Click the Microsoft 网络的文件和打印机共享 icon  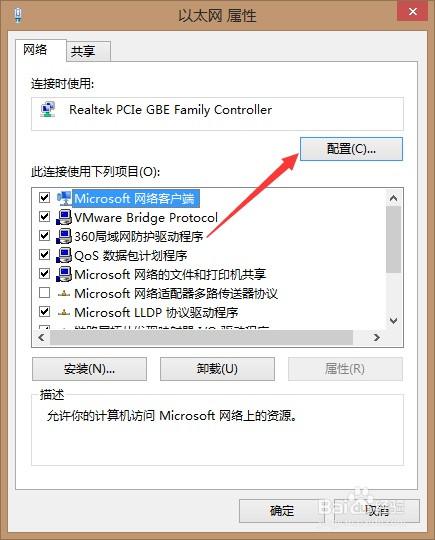point(64,274)
